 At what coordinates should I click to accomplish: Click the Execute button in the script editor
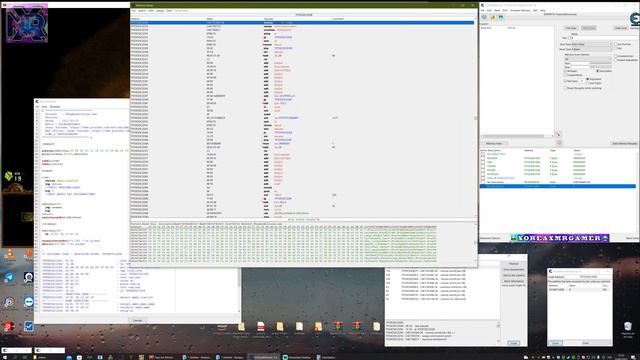coord(138,320)
